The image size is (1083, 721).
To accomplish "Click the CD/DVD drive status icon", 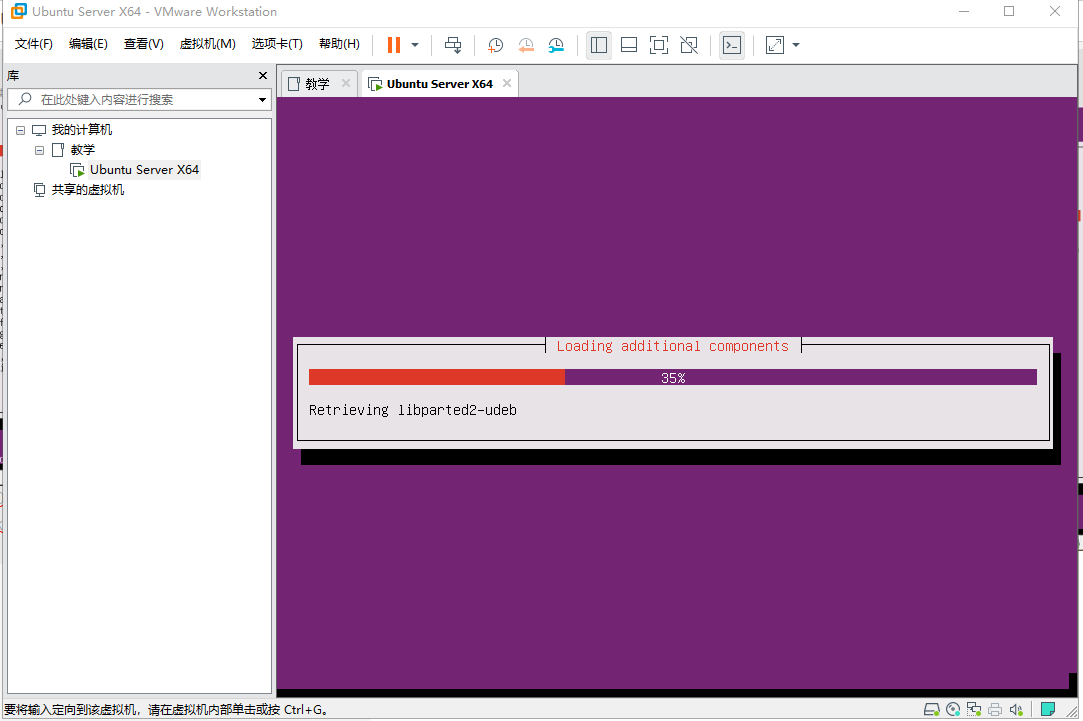I will pos(953,709).
